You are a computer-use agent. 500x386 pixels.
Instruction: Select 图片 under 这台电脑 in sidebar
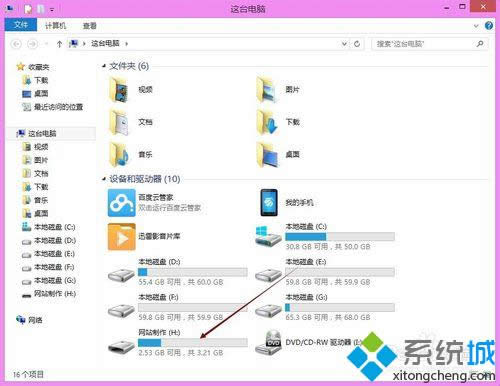pyautogui.click(x=35, y=160)
